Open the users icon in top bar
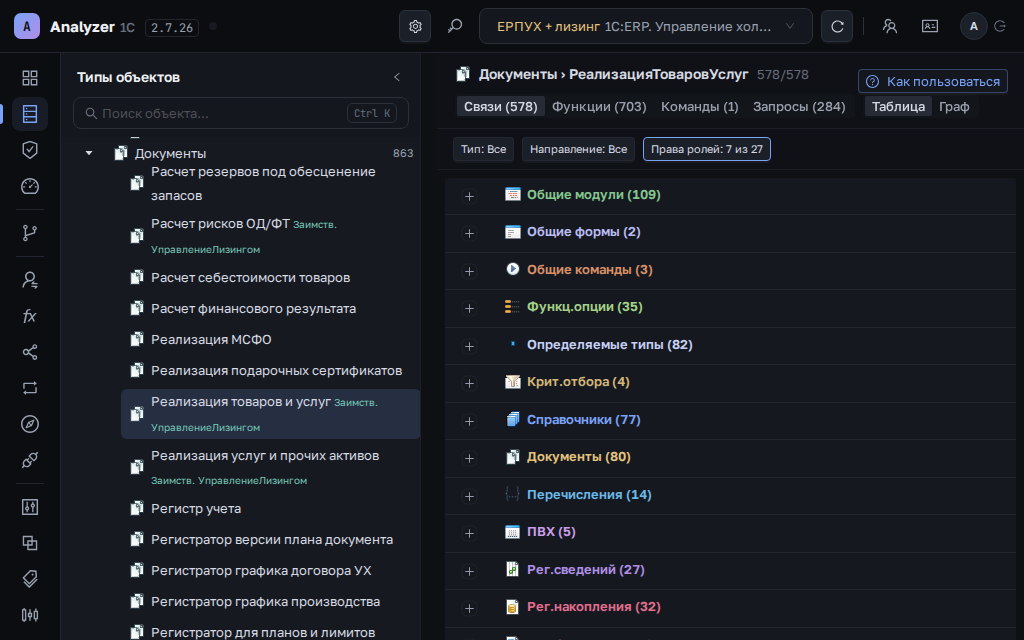This screenshot has height=640, width=1024. [889, 26]
